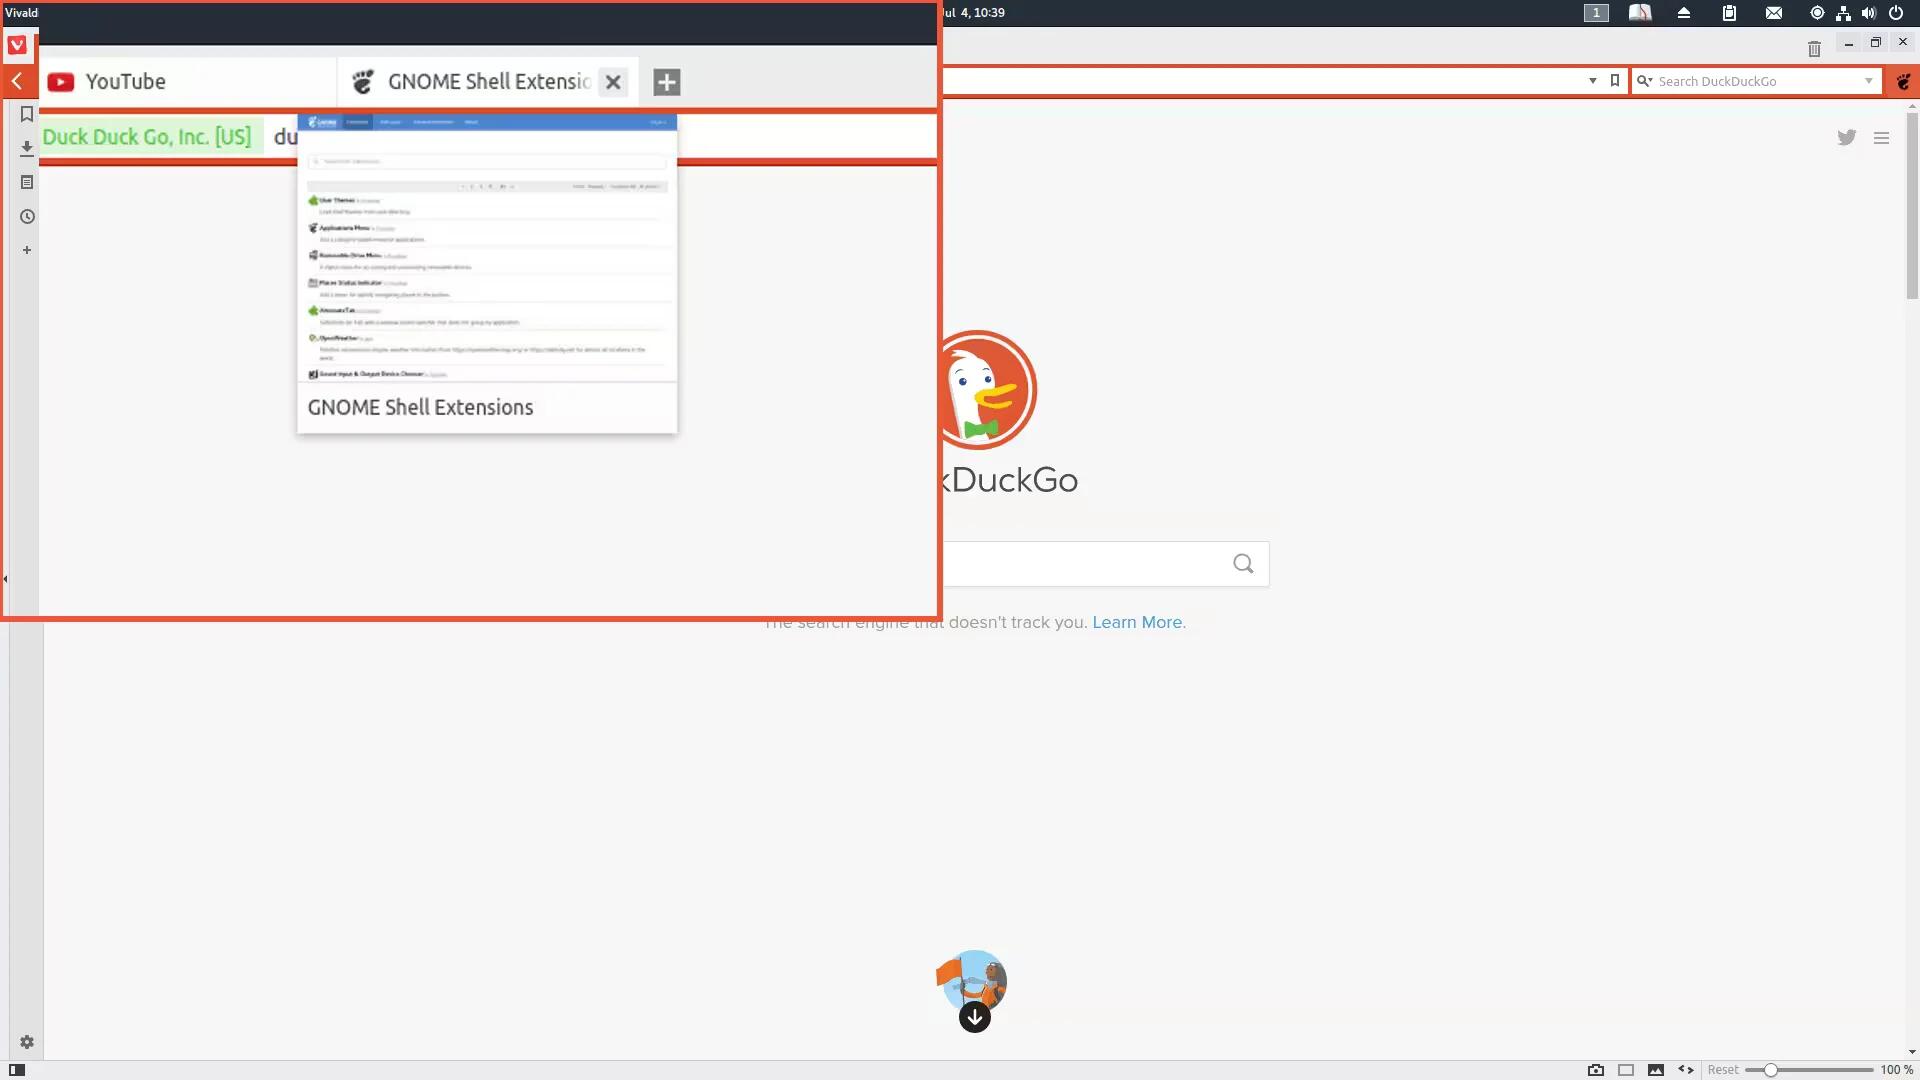Image resolution: width=1920 pixels, height=1080 pixels.
Task: Click the 100 % zoom value
Action: [x=1896, y=1070]
